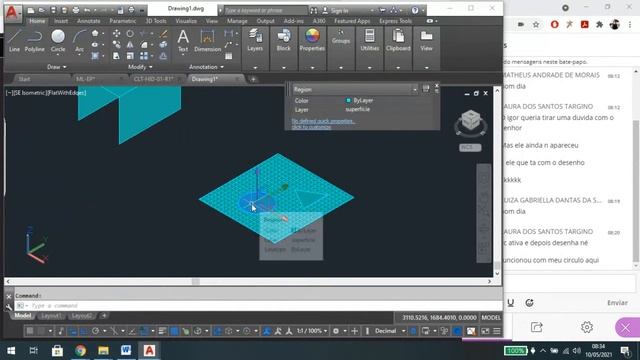Expand the arrow under Properties panel
The width and height of the screenshot is (640, 360).
(312, 67)
